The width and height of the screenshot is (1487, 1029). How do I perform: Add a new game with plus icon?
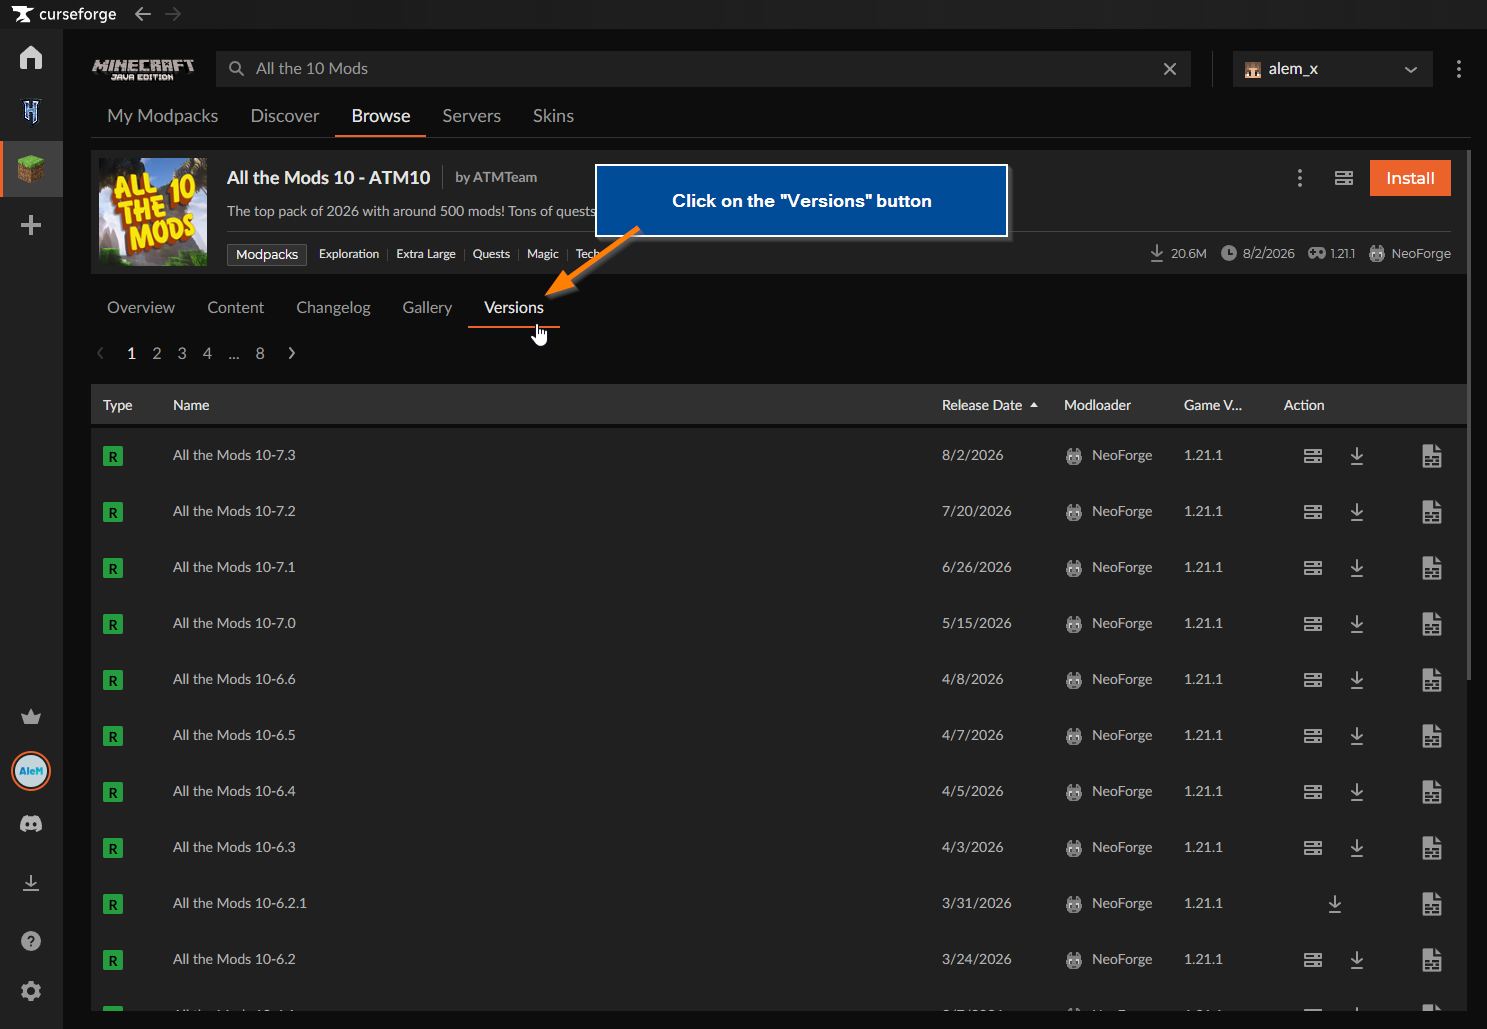(x=31, y=225)
